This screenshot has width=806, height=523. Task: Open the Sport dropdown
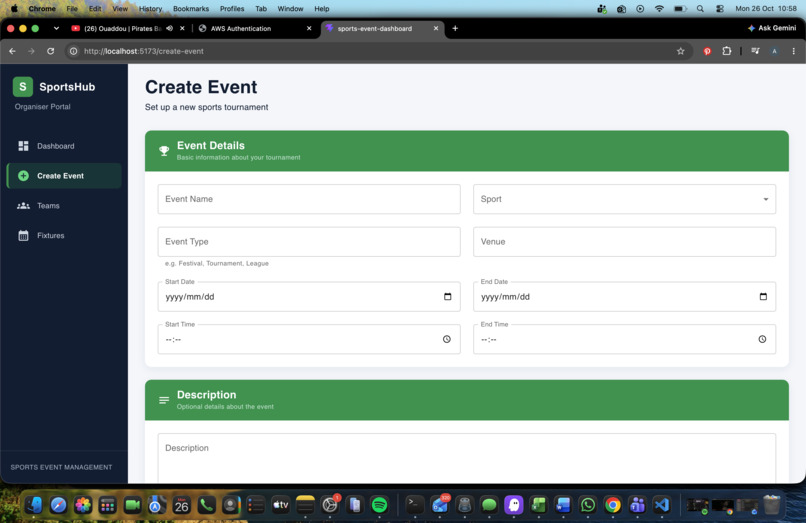click(x=624, y=199)
